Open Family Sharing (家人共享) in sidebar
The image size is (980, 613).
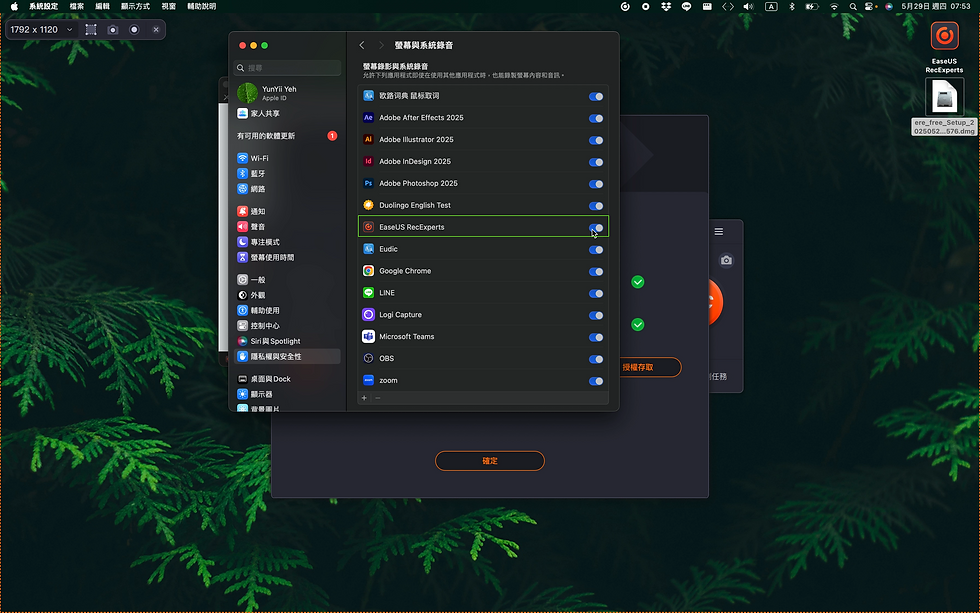pyautogui.click(x=288, y=113)
